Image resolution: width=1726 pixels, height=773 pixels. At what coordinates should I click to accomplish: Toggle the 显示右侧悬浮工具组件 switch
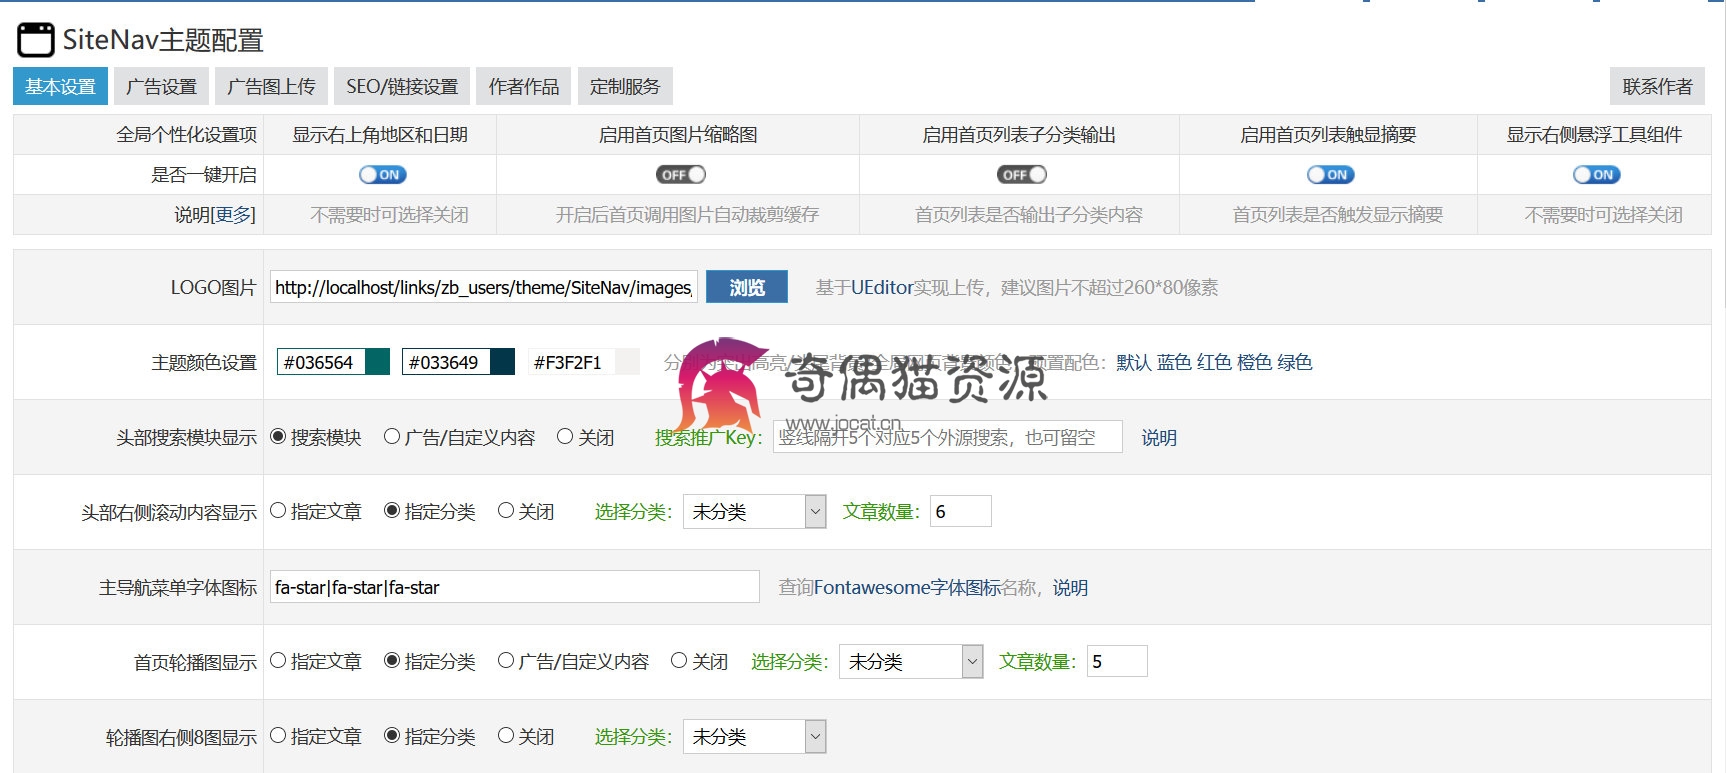pos(1597,175)
